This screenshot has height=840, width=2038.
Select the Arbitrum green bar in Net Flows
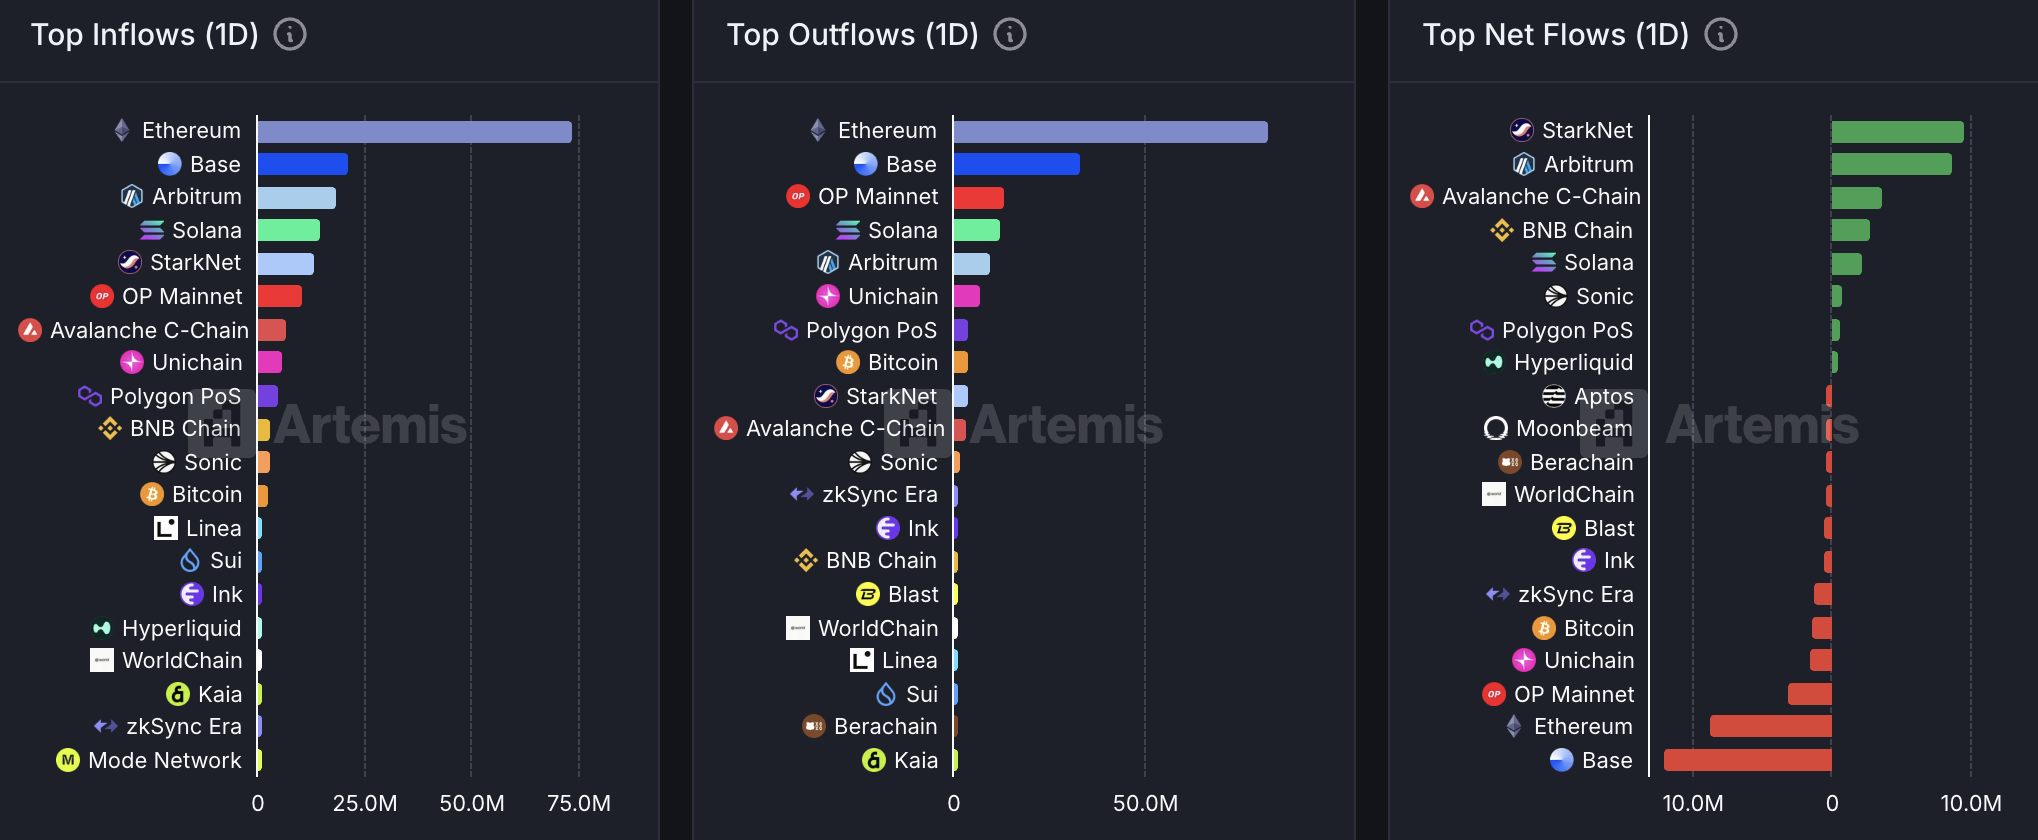pyautogui.click(x=1892, y=164)
